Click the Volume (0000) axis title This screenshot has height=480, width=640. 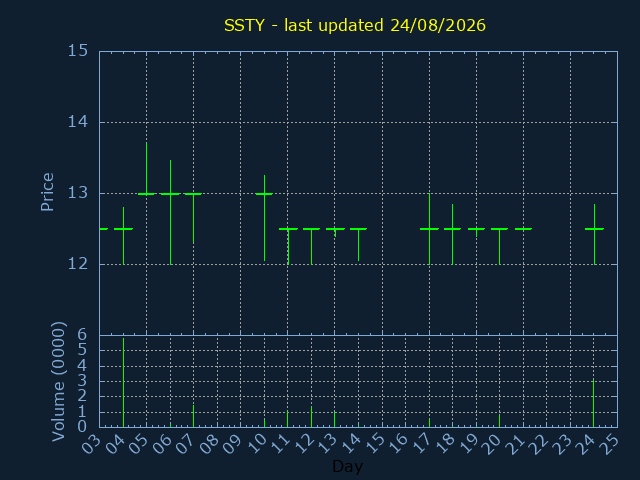58,382
